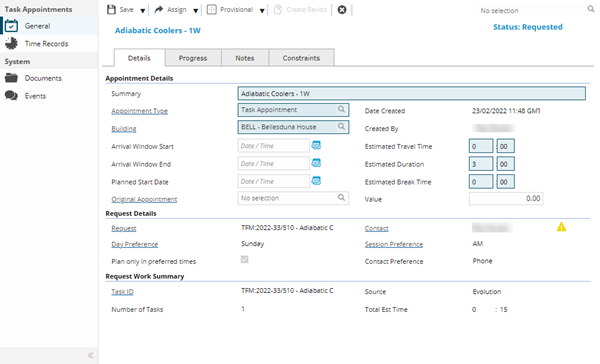
Task: Click the Session Preference link
Action: point(394,244)
